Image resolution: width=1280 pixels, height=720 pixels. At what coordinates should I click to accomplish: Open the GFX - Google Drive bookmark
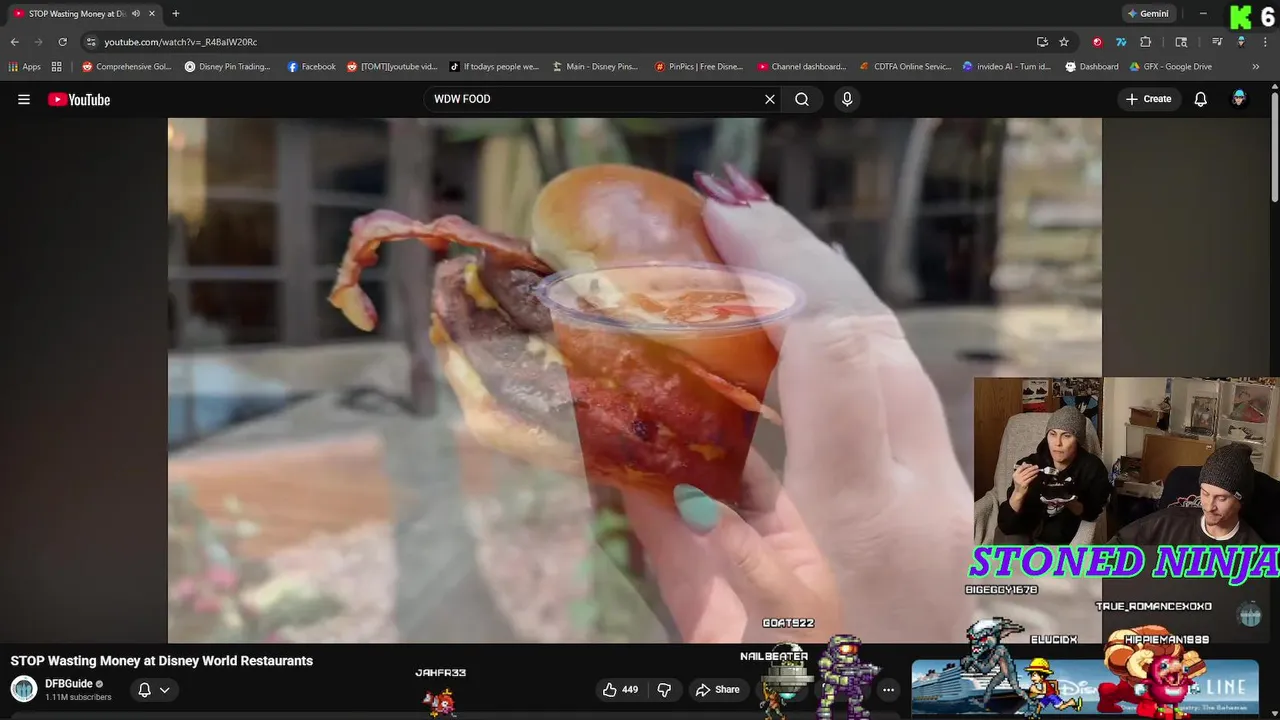click(x=1170, y=67)
